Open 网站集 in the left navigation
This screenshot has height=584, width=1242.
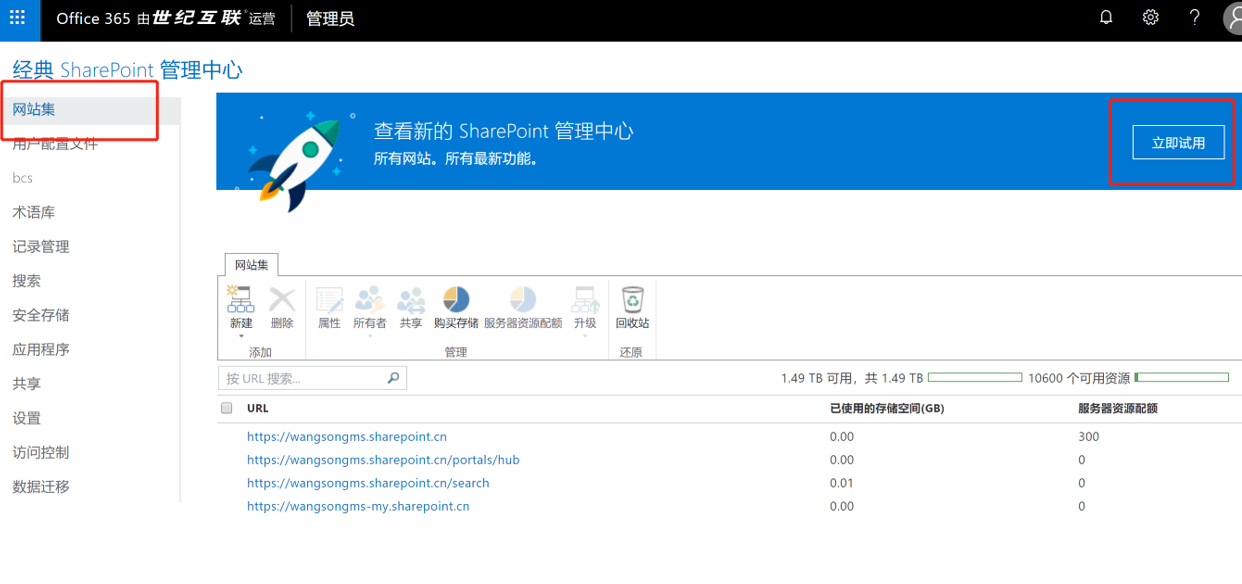34,109
